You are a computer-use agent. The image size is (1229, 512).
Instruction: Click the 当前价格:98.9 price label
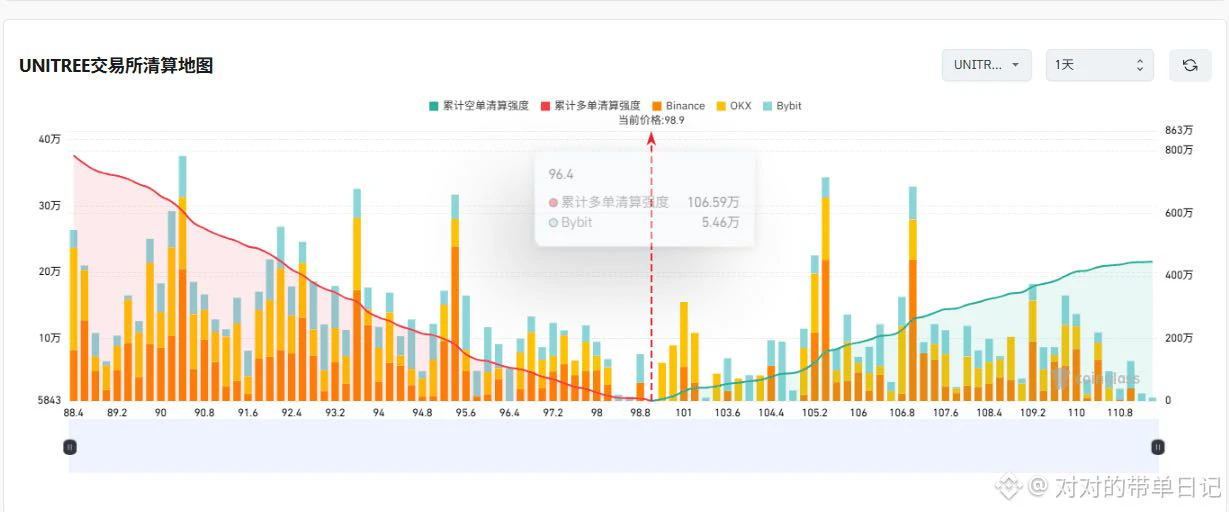click(651, 120)
